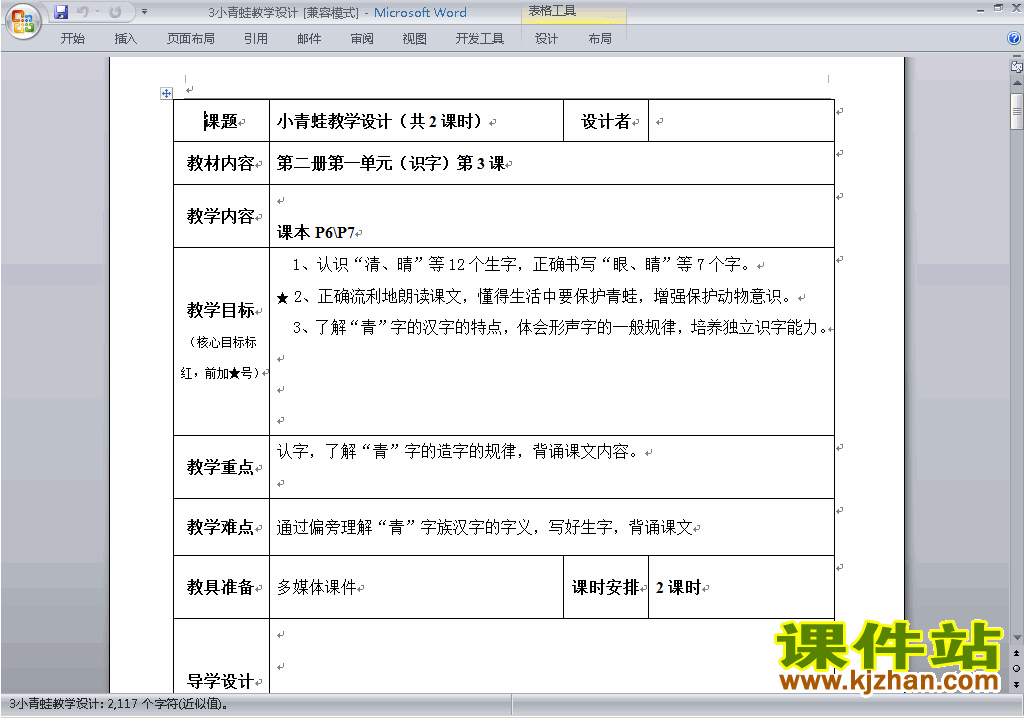Click the 课题 table cell
The height and width of the screenshot is (718, 1024).
tap(221, 121)
